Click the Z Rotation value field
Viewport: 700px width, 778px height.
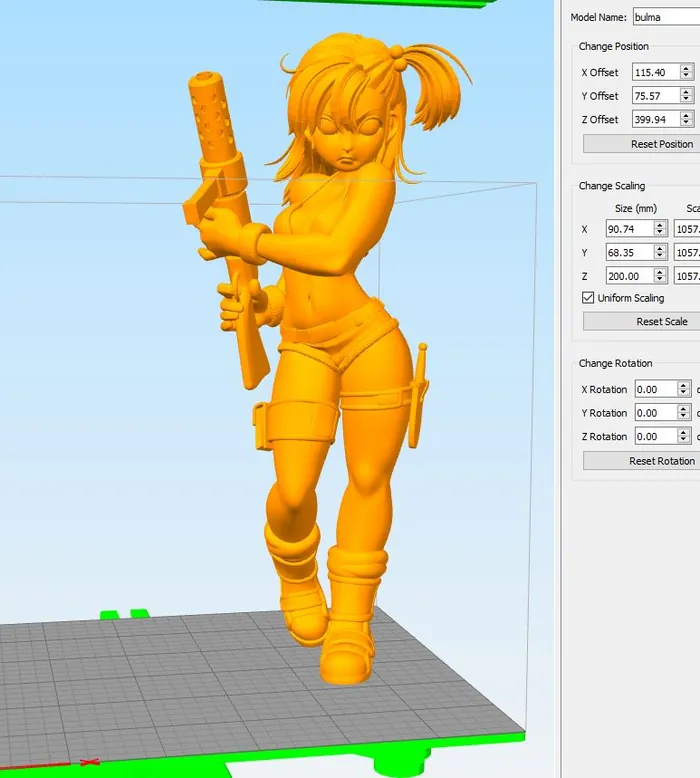[655, 437]
